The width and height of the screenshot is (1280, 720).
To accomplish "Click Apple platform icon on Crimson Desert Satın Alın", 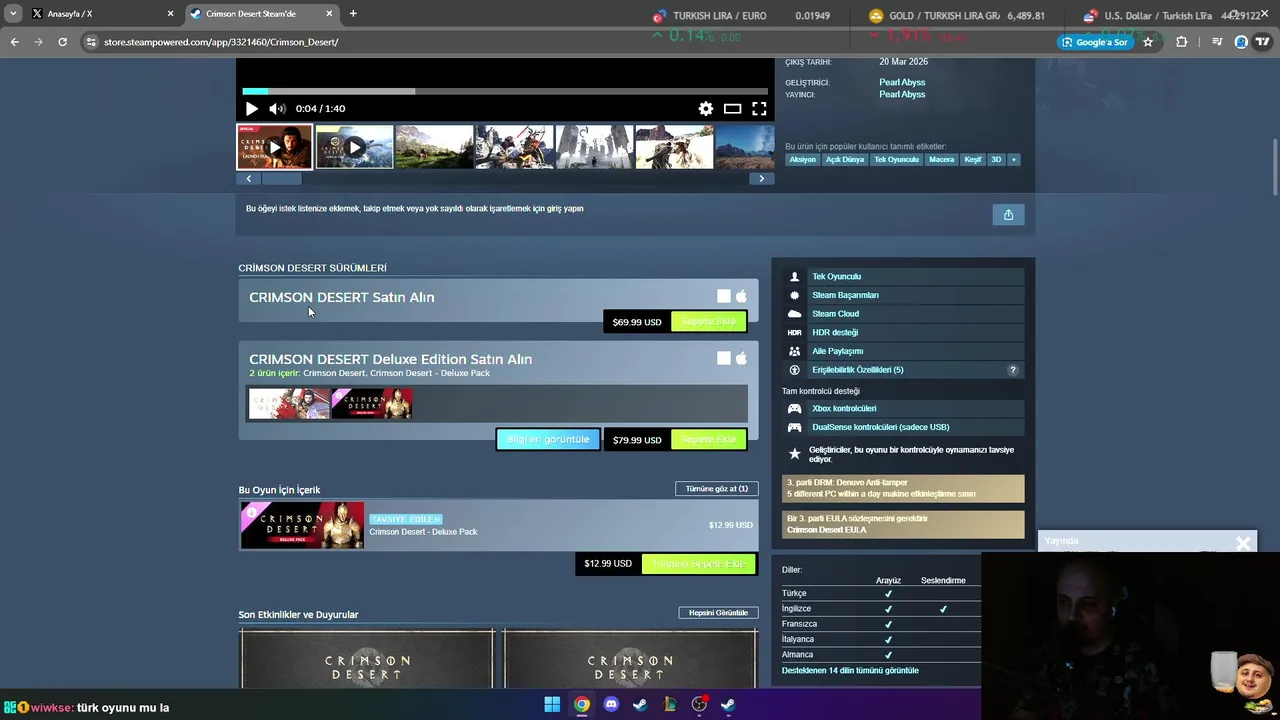I will (x=741, y=296).
